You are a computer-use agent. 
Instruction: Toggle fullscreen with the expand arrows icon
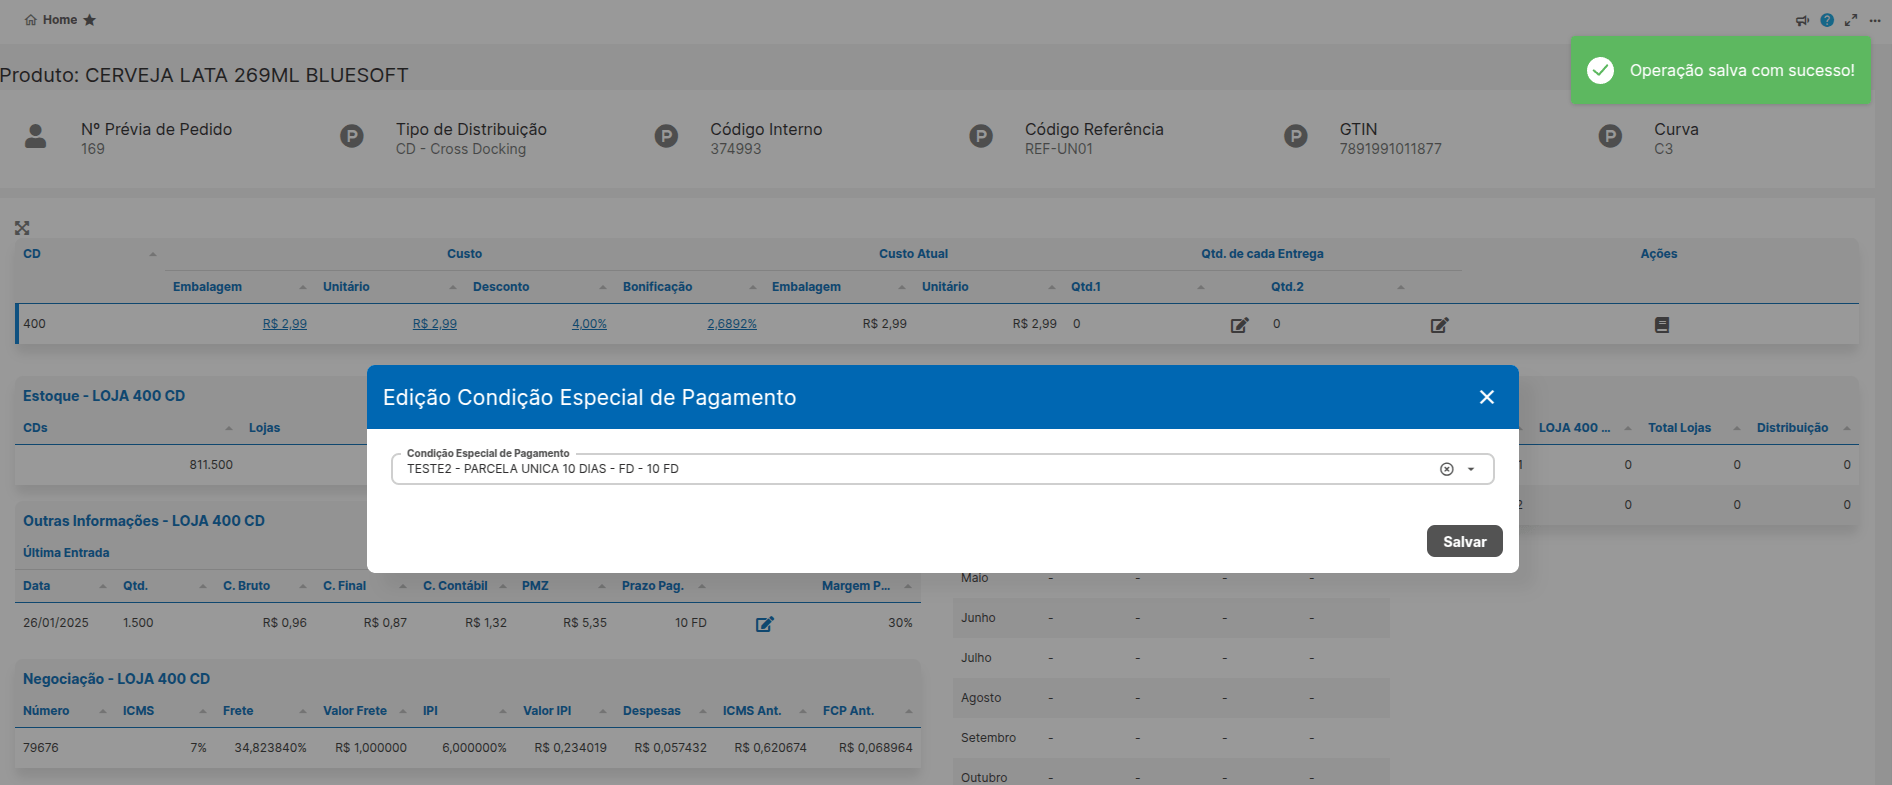(1851, 20)
